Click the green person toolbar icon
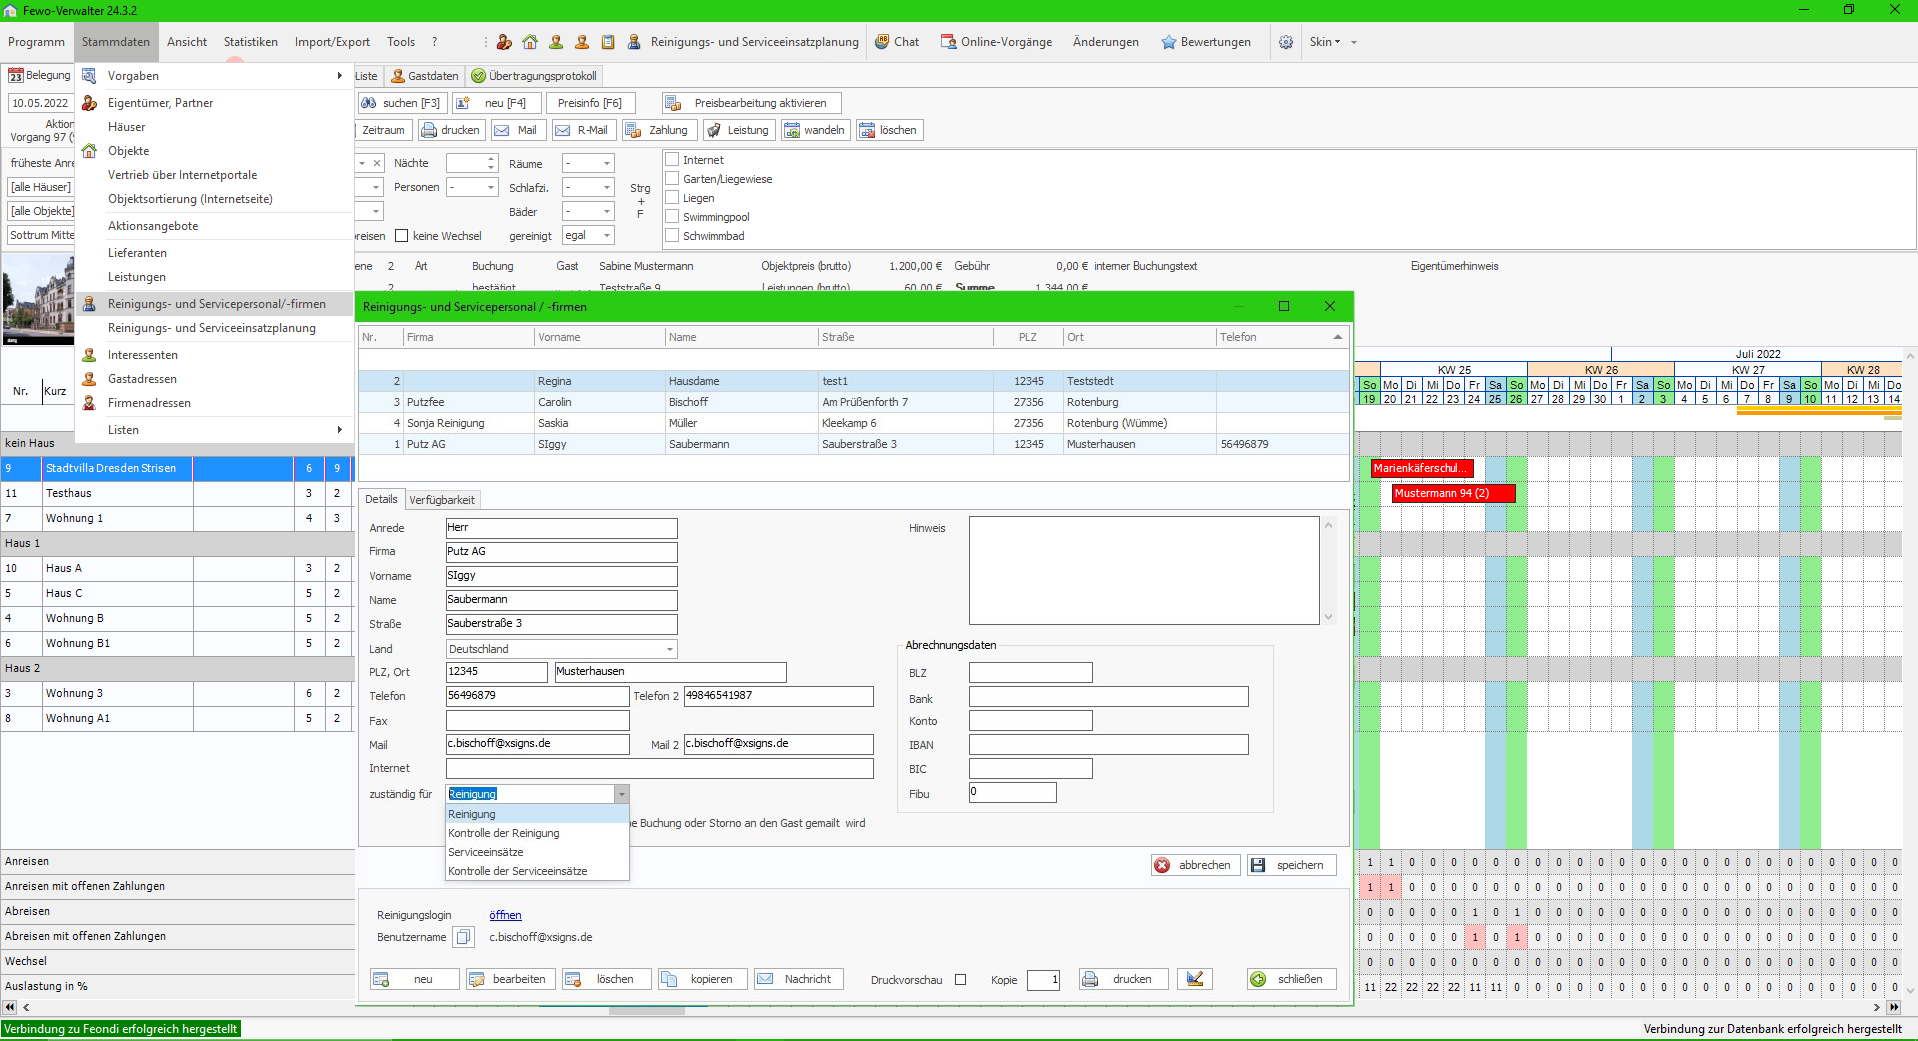This screenshot has height=1041, width=1918. click(556, 42)
